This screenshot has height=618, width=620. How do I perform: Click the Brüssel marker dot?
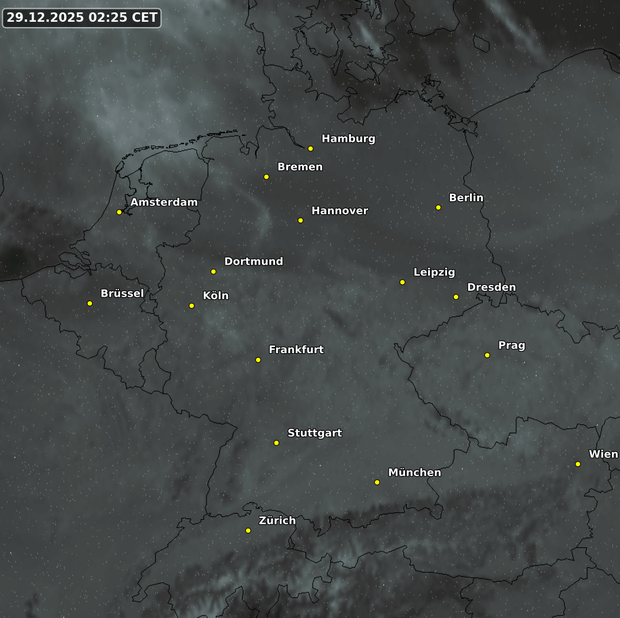point(90,303)
